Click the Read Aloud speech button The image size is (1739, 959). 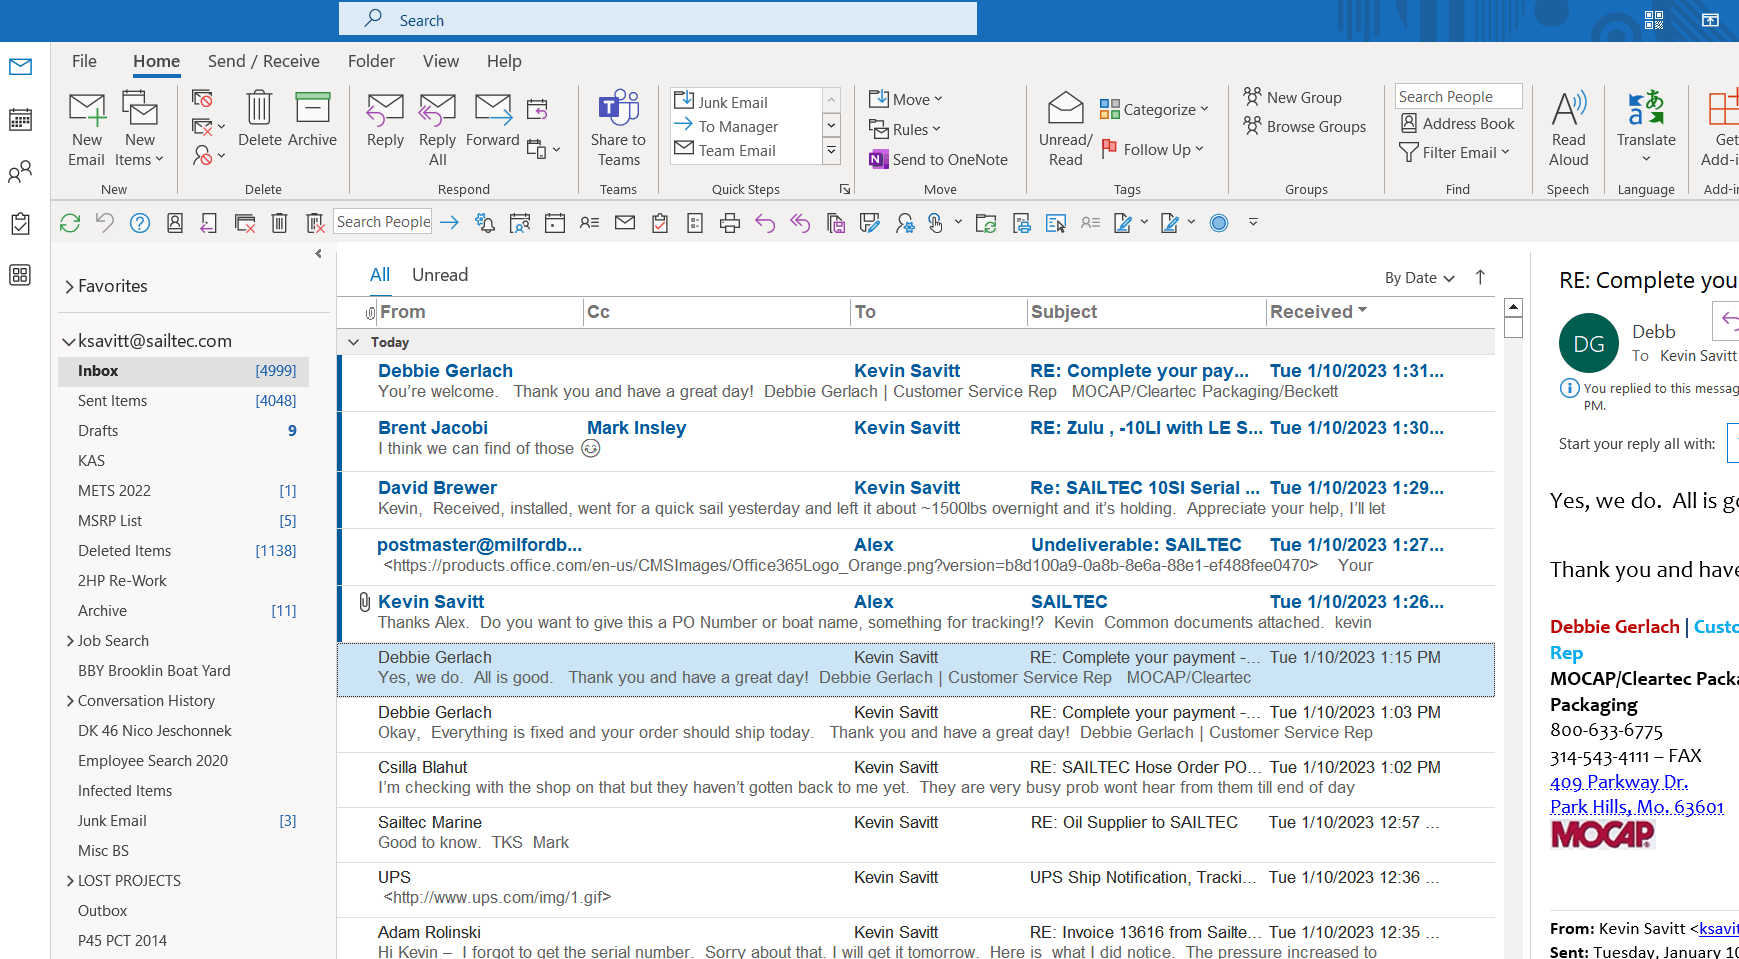point(1568,129)
